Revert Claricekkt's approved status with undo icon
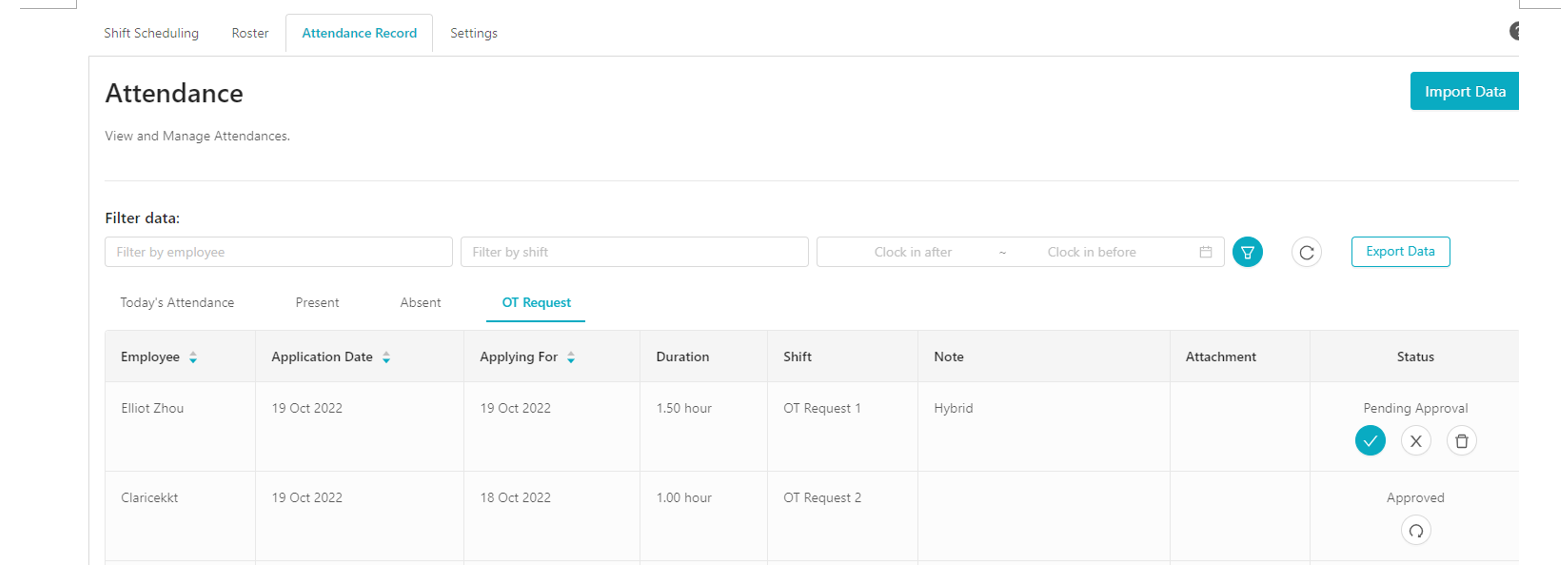The width and height of the screenshot is (1561, 583). pos(1416,530)
